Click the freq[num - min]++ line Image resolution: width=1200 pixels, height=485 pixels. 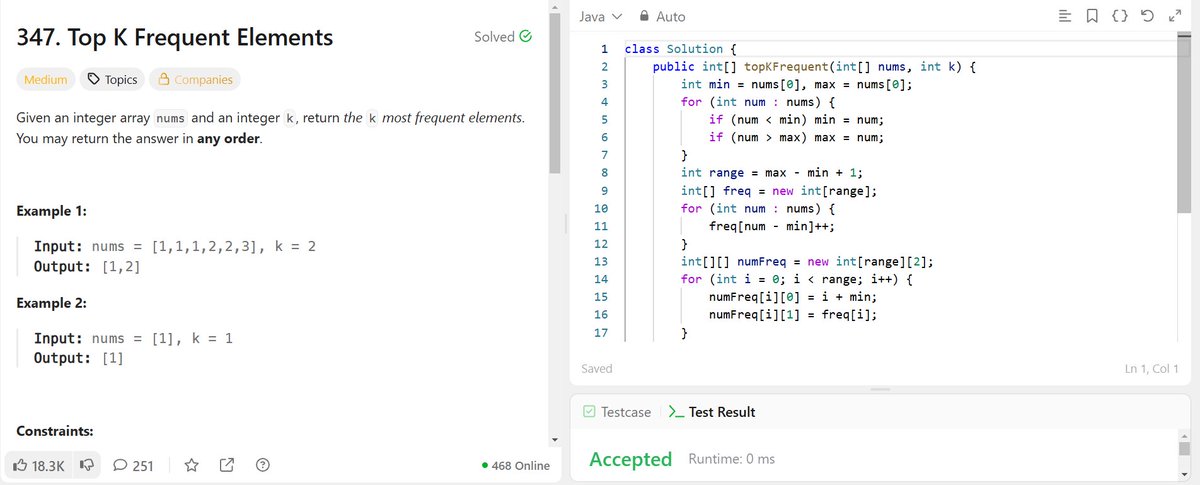click(x=771, y=226)
